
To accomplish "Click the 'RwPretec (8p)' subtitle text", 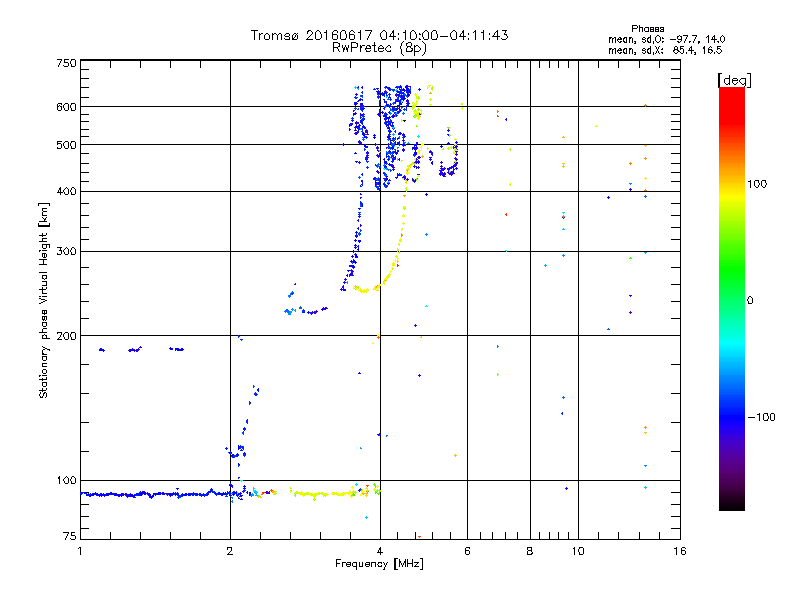I will (379, 48).
